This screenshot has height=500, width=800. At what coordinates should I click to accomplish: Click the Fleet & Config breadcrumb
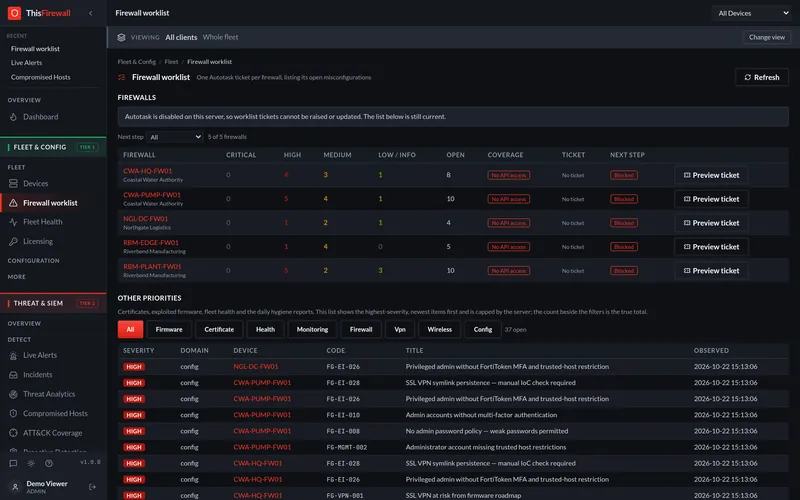[137, 62]
